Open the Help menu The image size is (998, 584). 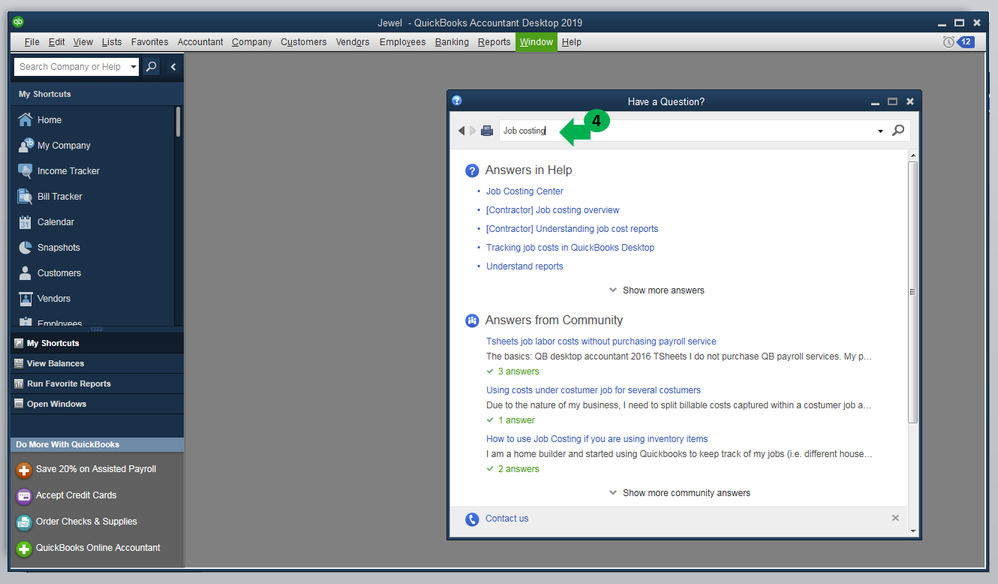[x=572, y=42]
